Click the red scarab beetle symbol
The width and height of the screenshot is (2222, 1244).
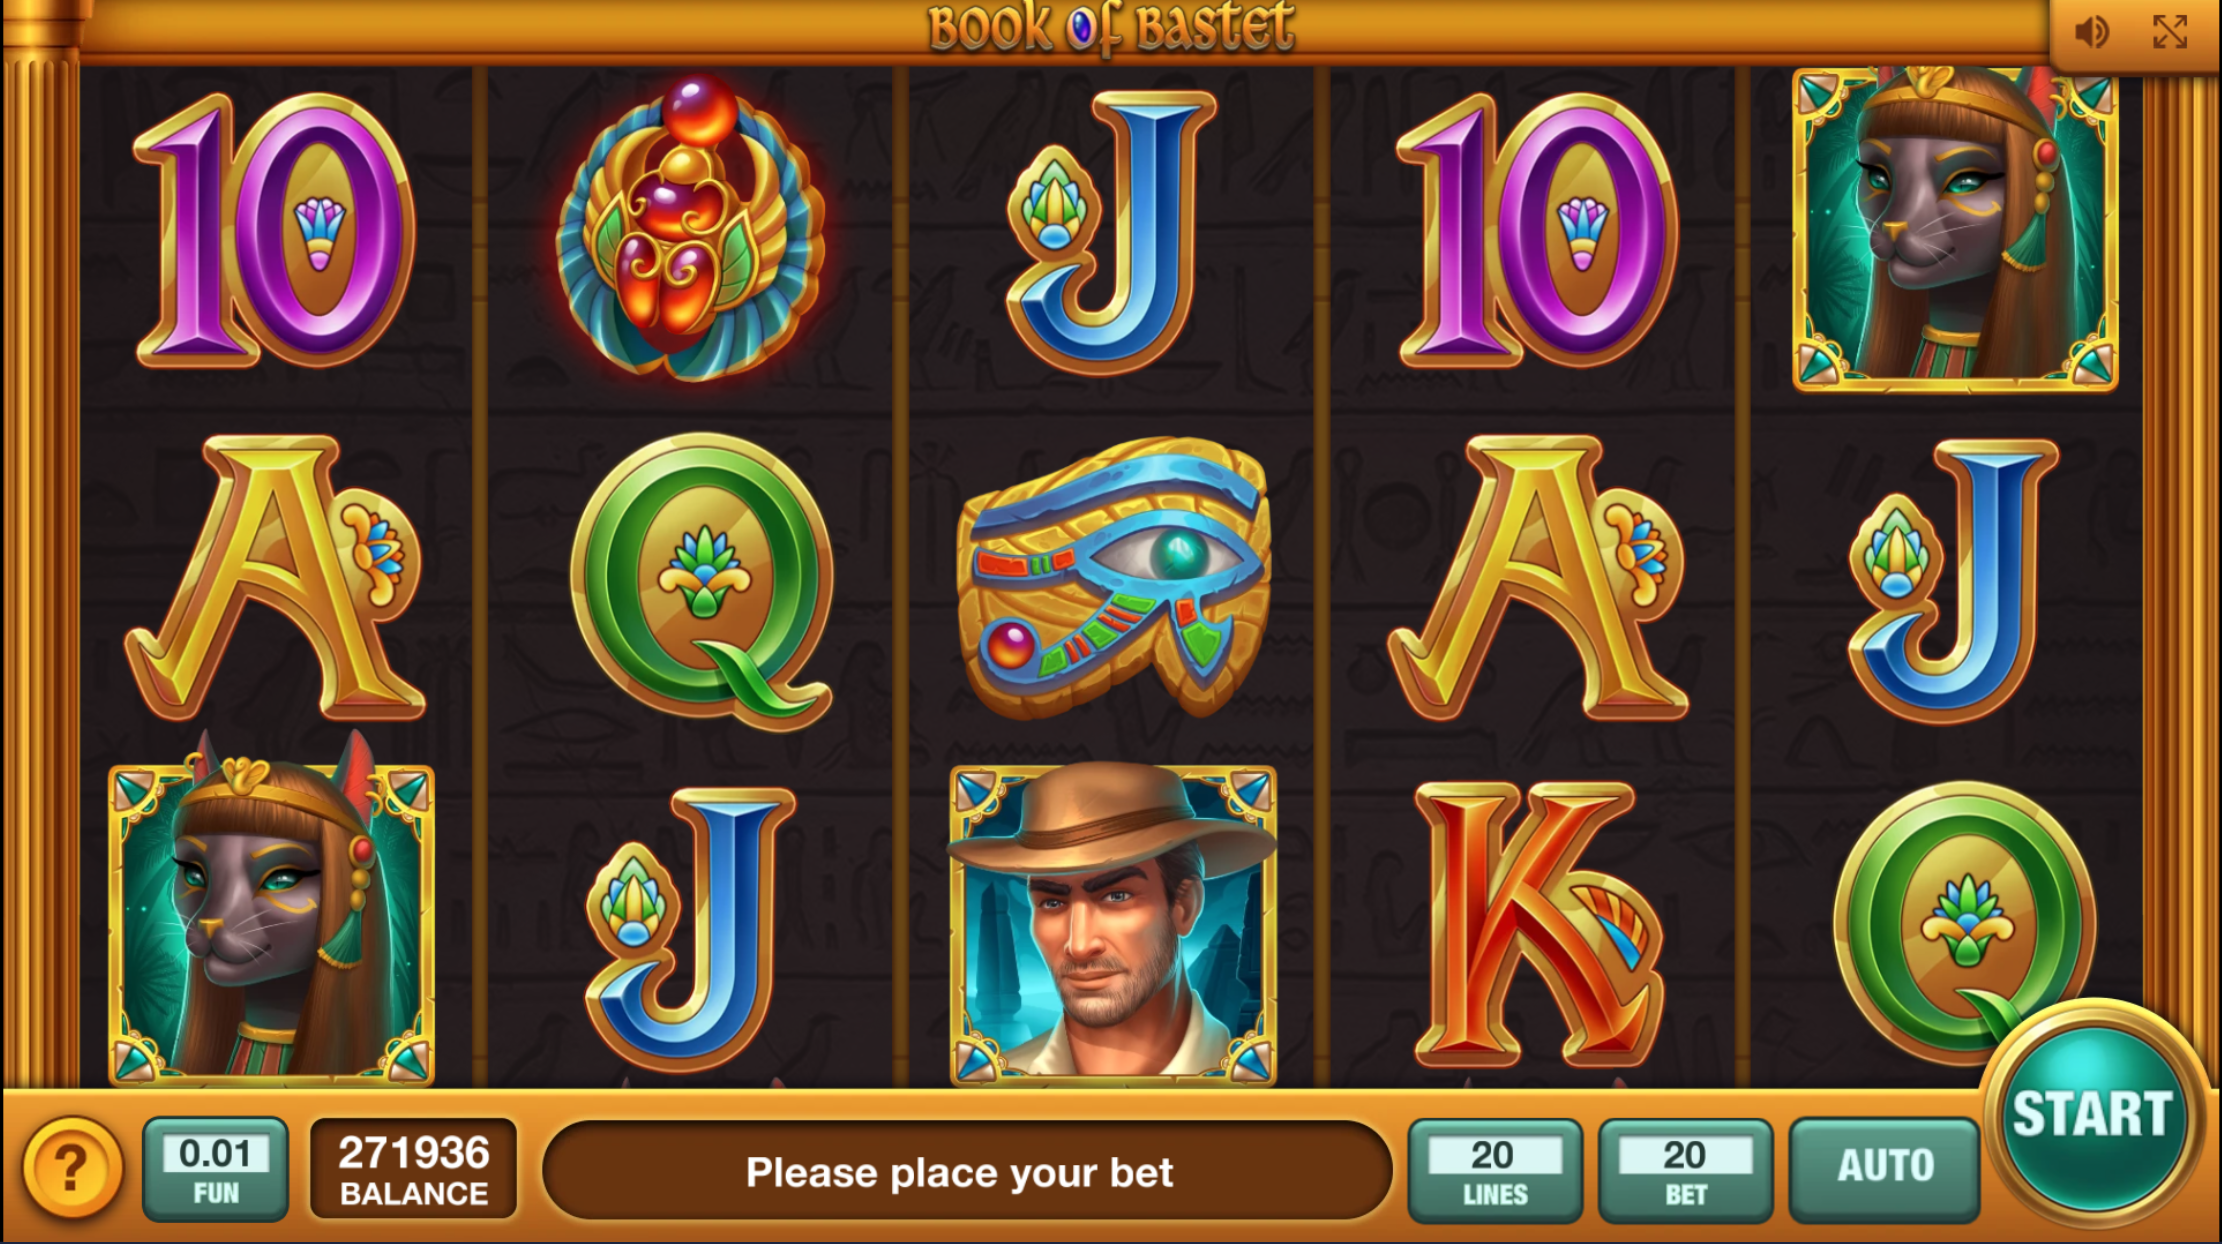coord(691,228)
